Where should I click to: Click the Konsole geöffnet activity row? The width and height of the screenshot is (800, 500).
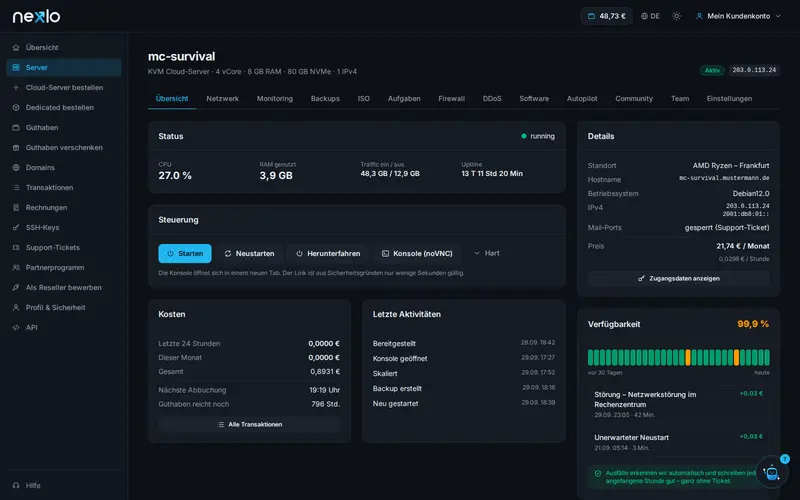tap(464, 358)
